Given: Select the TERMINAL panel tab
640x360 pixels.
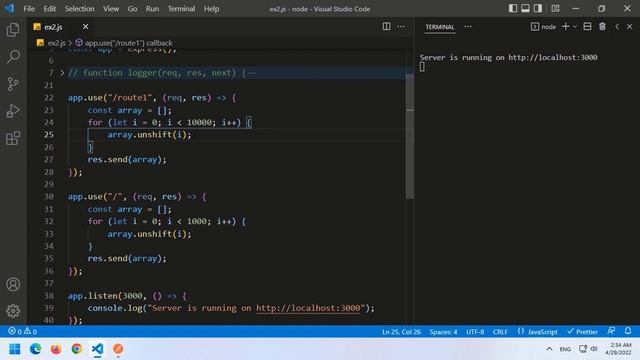Looking at the screenshot, I should pyautogui.click(x=440, y=27).
